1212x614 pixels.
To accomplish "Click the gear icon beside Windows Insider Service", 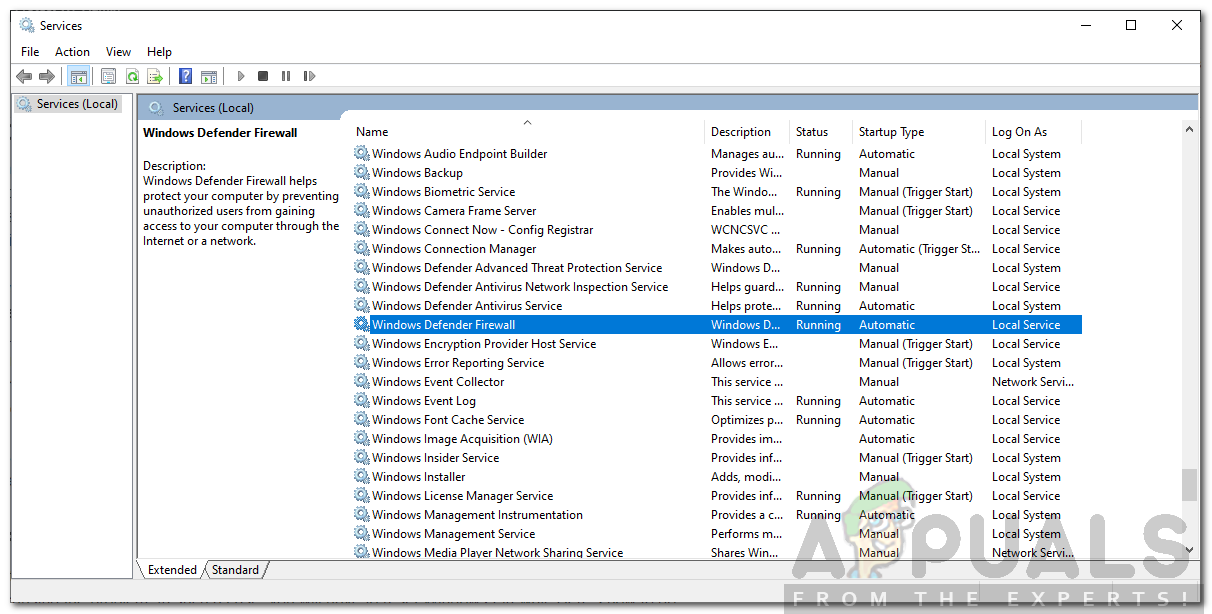I will click(x=362, y=458).
